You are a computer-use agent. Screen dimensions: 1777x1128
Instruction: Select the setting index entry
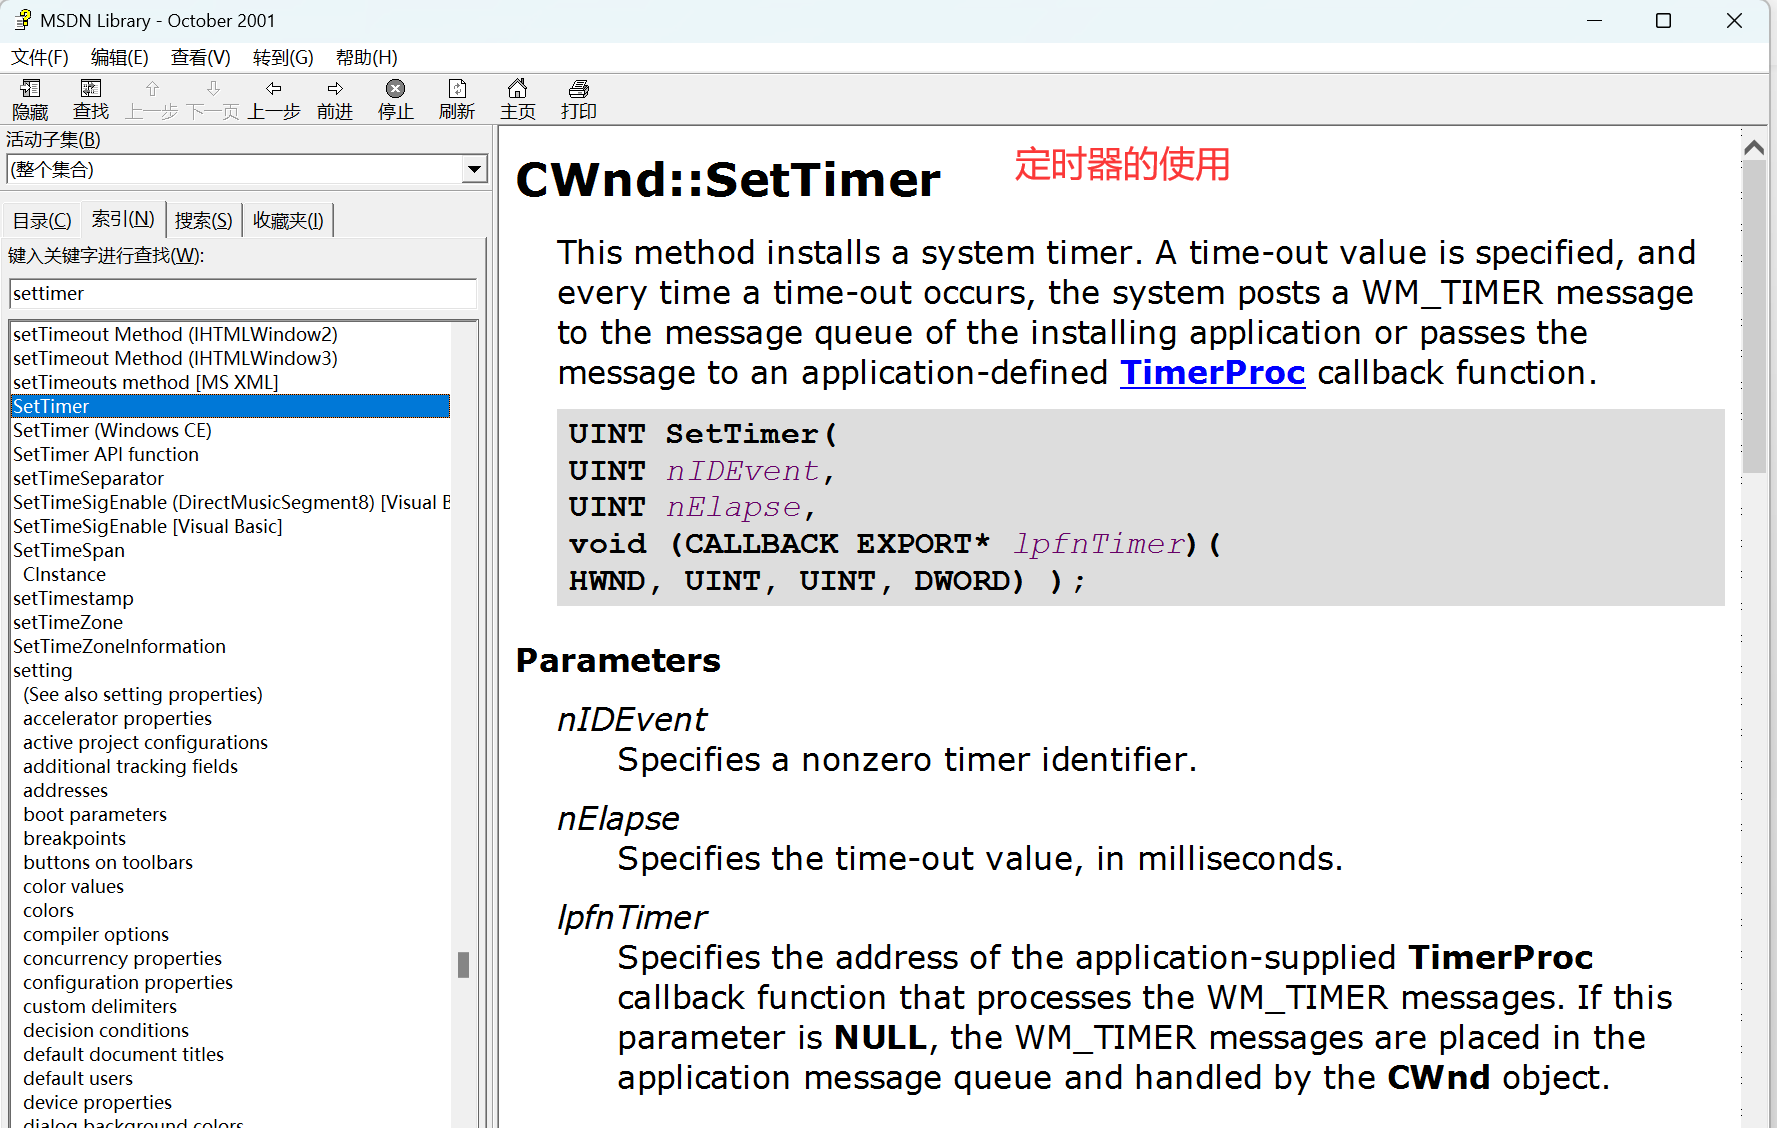(42, 670)
